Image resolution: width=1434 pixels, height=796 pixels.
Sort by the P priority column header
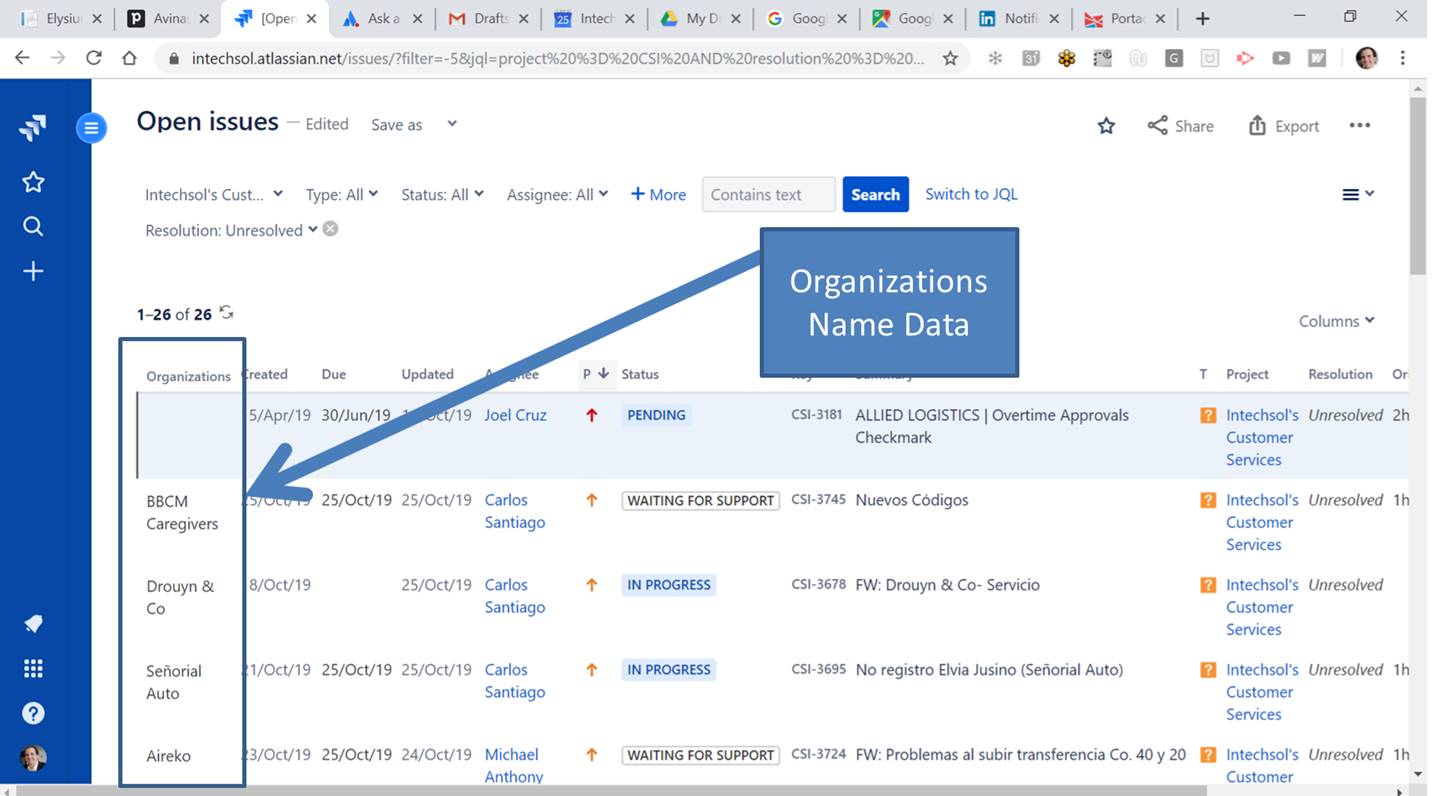click(595, 374)
